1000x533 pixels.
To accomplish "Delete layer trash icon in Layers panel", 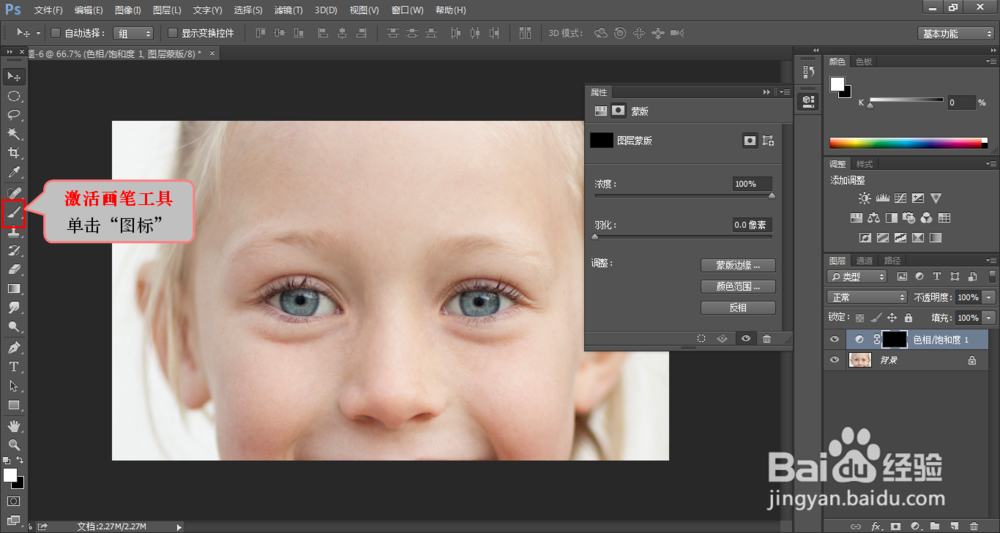I will click(x=974, y=527).
